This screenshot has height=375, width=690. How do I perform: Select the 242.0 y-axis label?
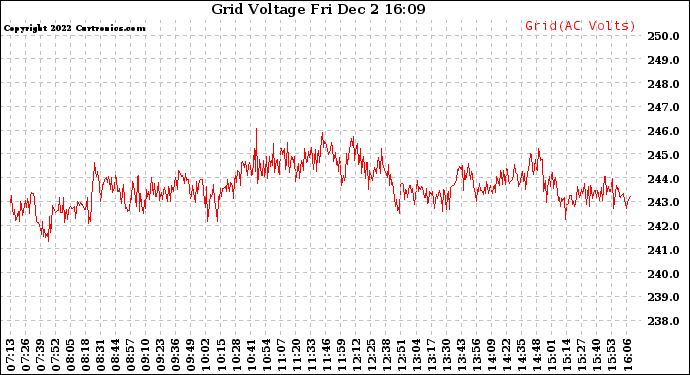pyautogui.click(x=663, y=226)
